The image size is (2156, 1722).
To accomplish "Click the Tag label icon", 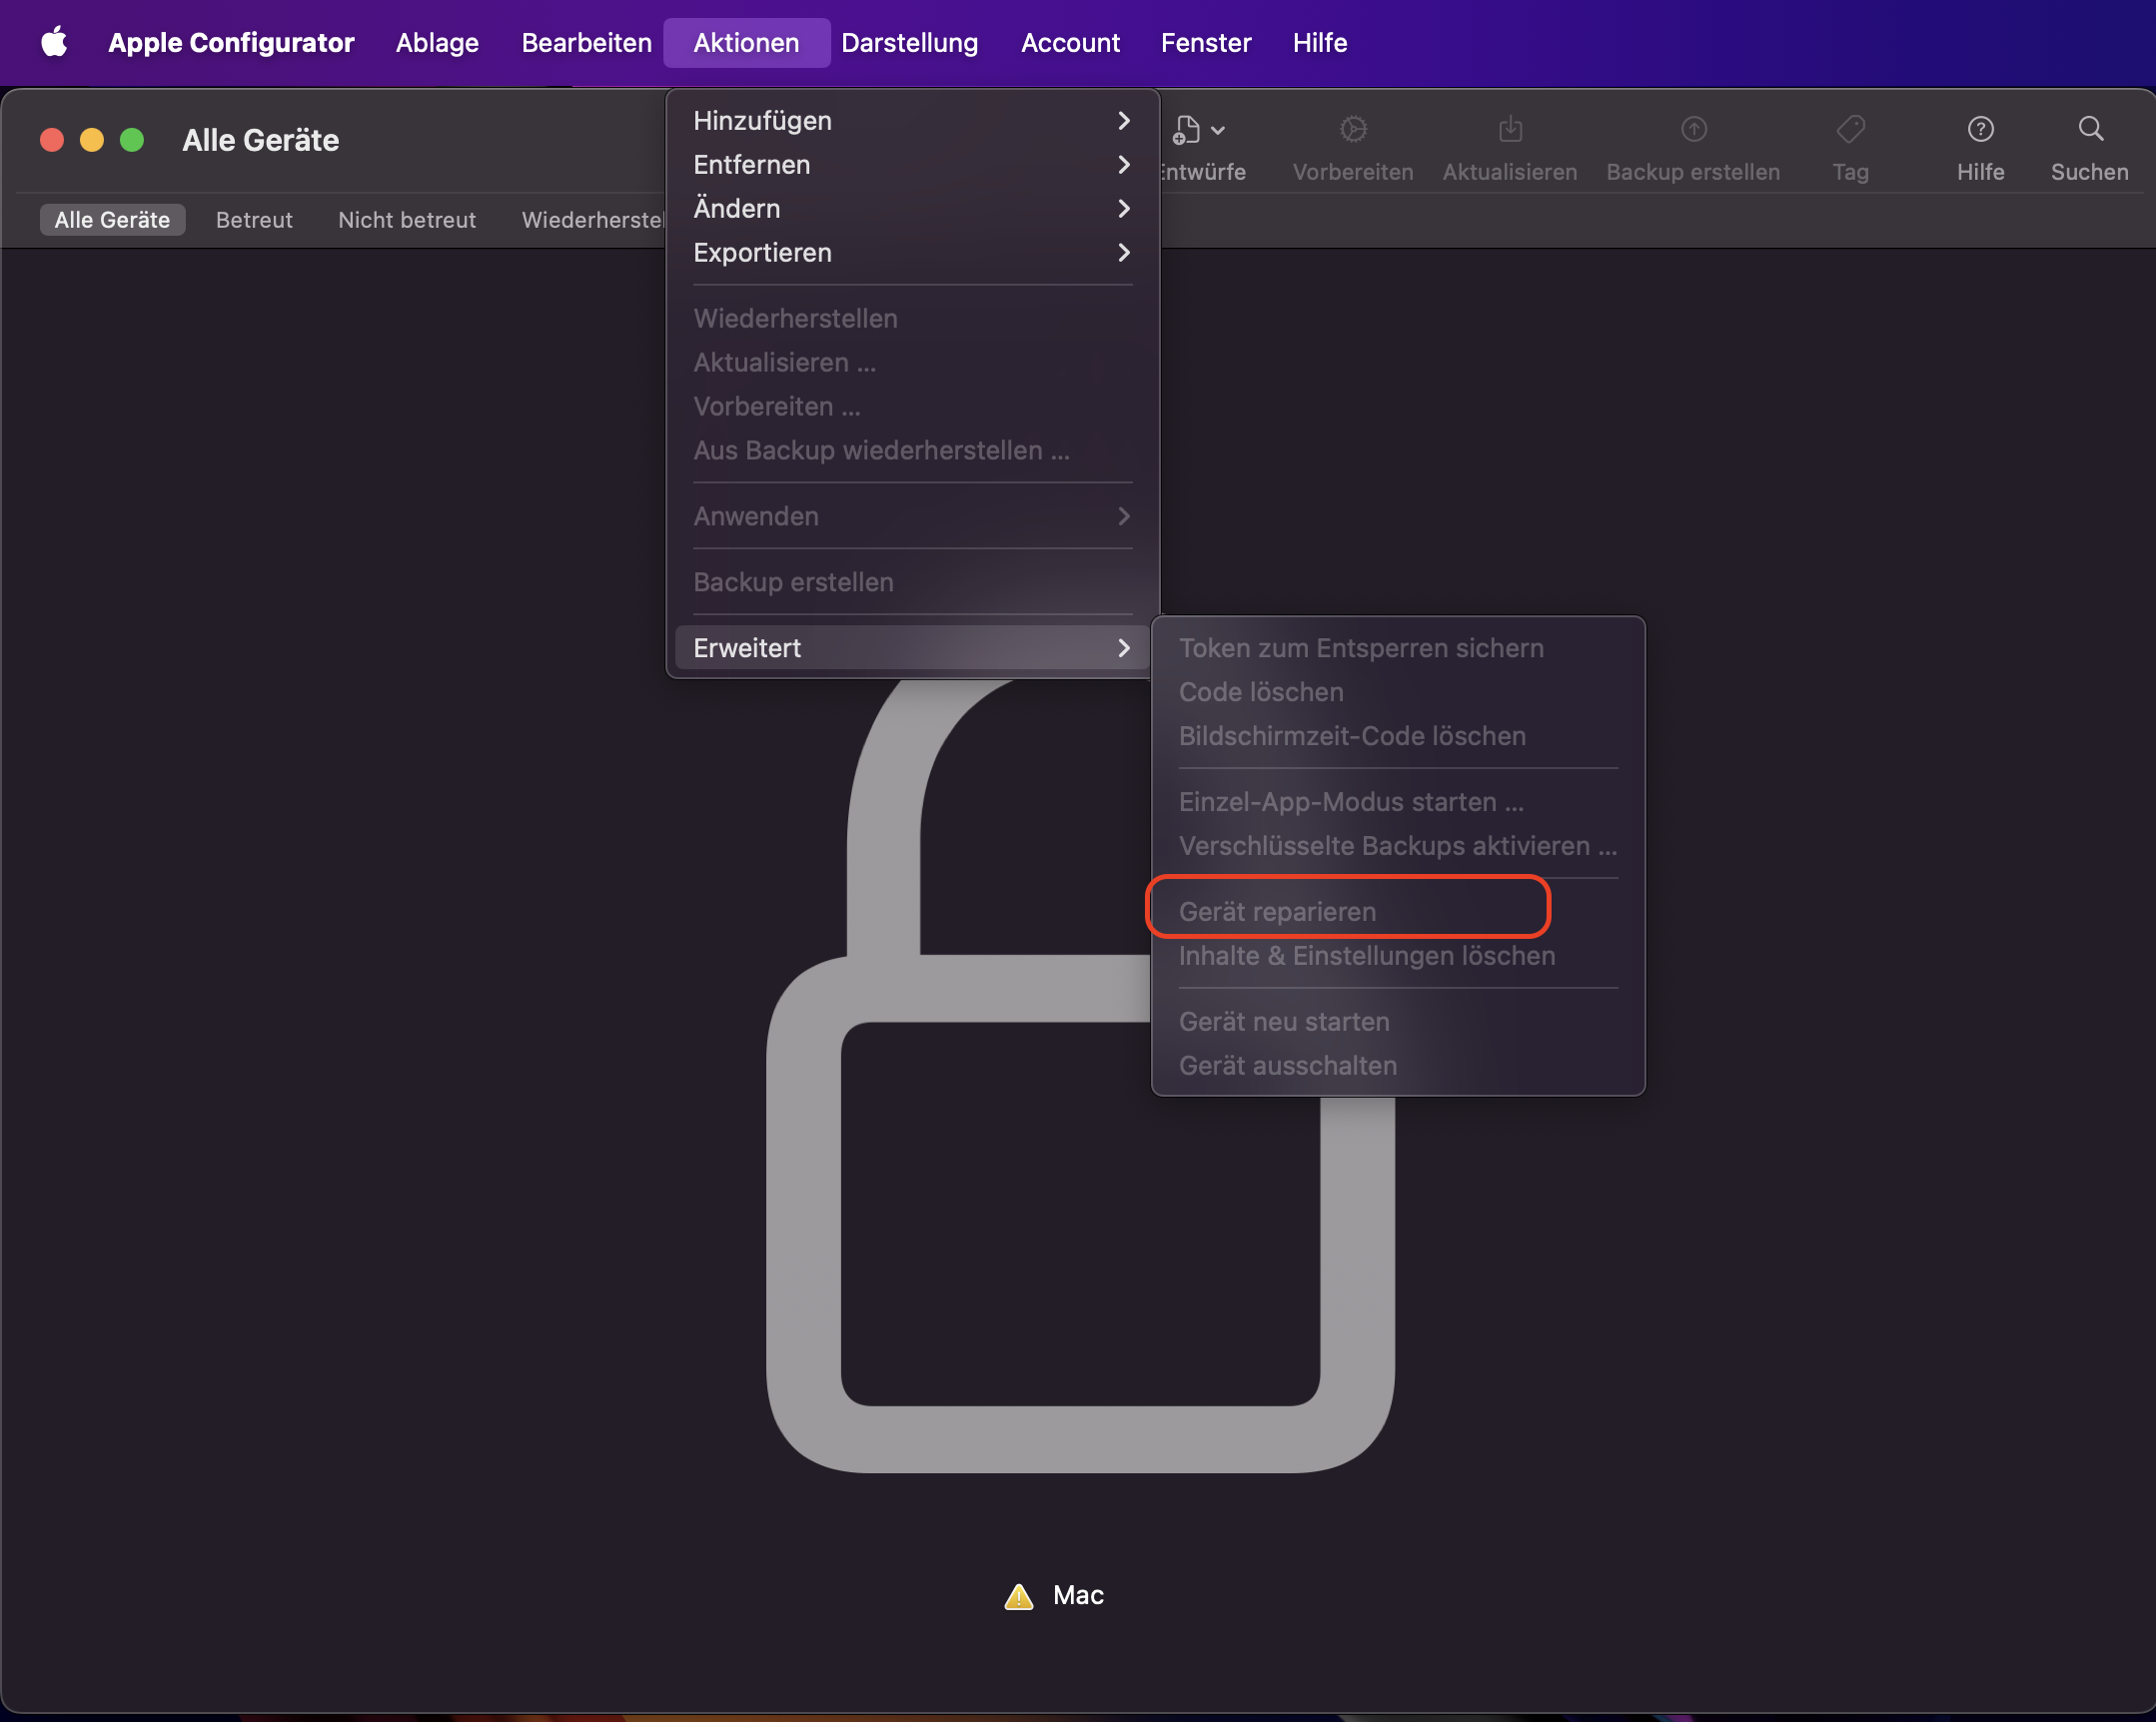I will pyautogui.click(x=1850, y=130).
